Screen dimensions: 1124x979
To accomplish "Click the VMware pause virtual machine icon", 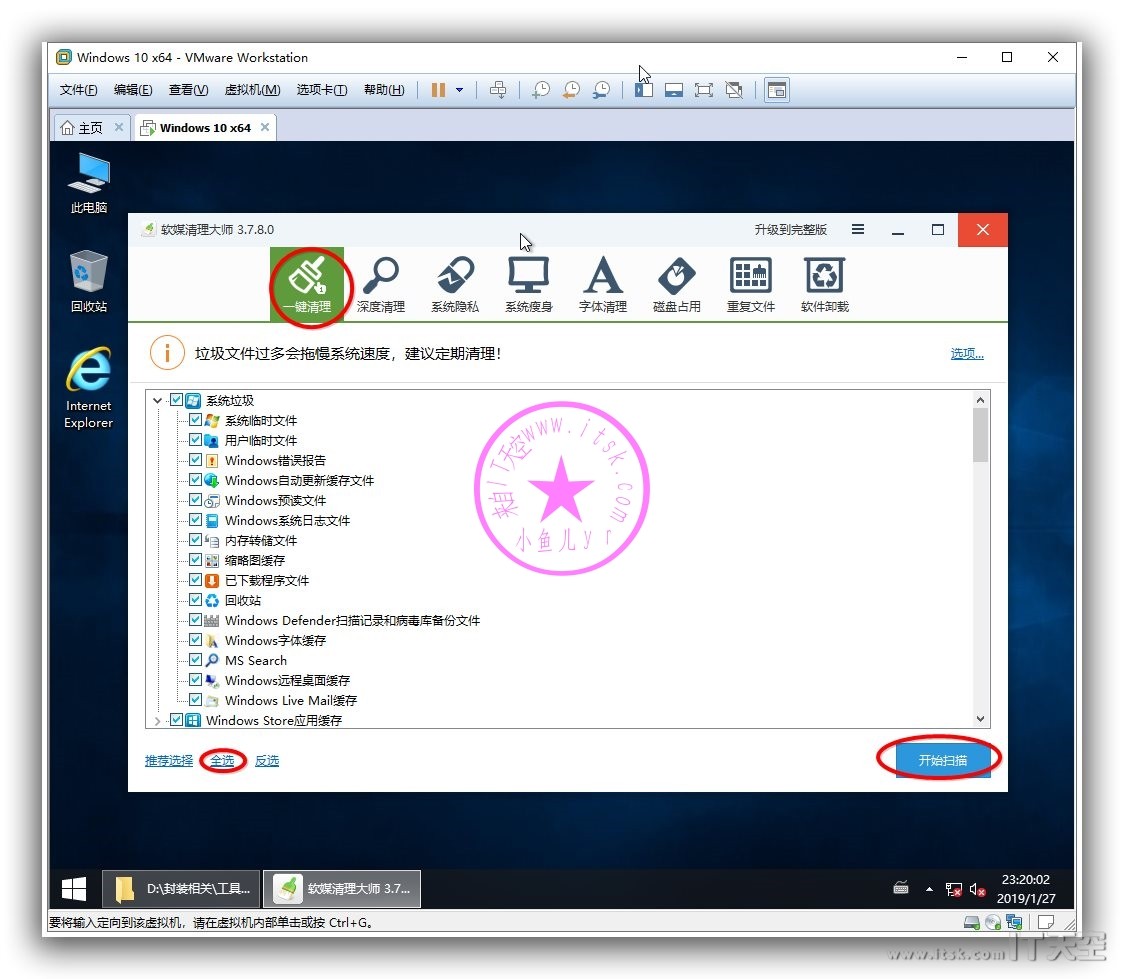I will coord(438,90).
